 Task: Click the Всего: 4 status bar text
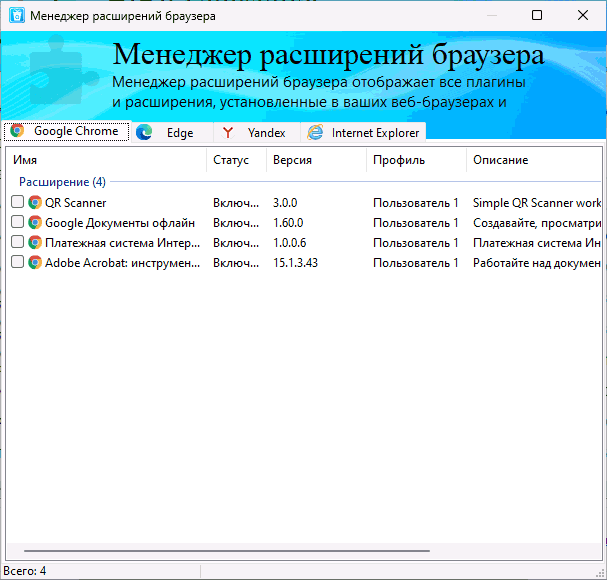pos(25,571)
